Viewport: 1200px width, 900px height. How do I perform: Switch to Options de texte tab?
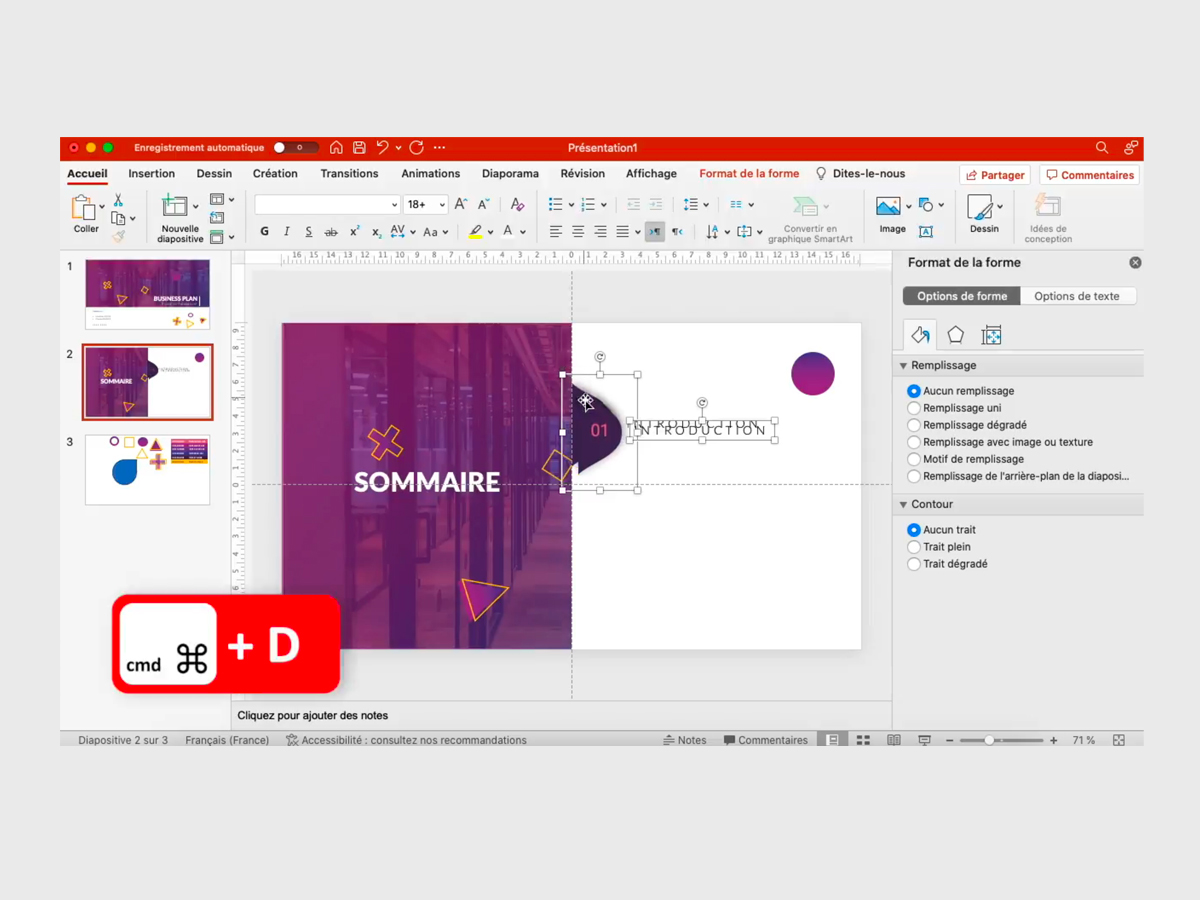[x=1077, y=296]
